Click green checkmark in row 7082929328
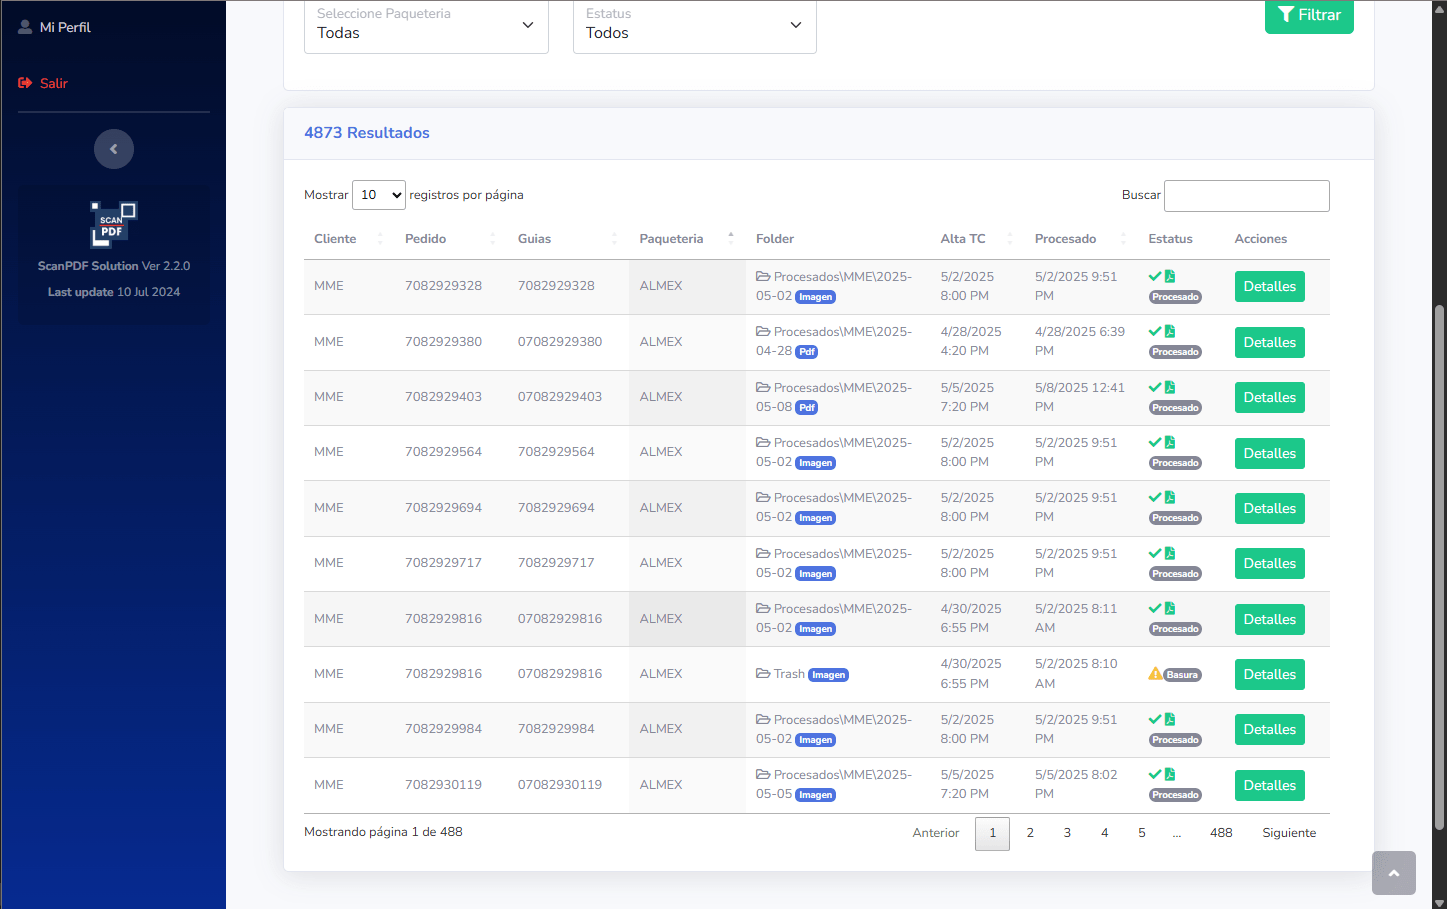The width and height of the screenshot is (1447, 909). [1155, 276]
